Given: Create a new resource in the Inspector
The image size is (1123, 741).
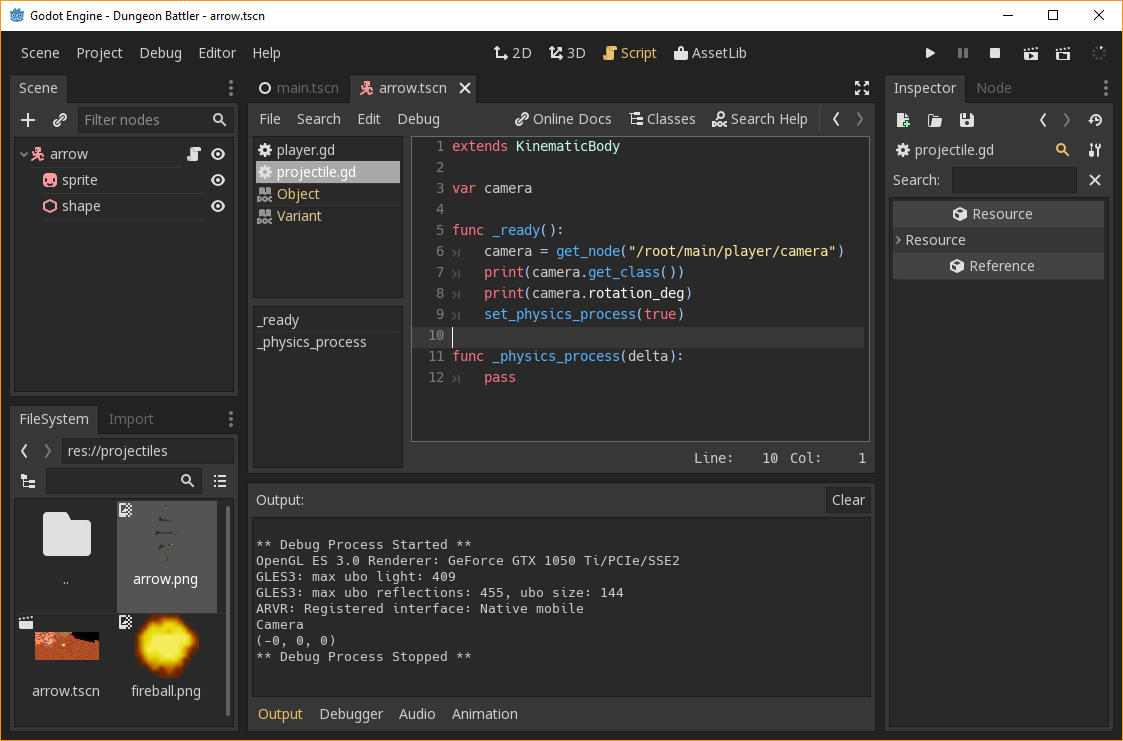Looking at the screenshot, I should coord(902,120).
